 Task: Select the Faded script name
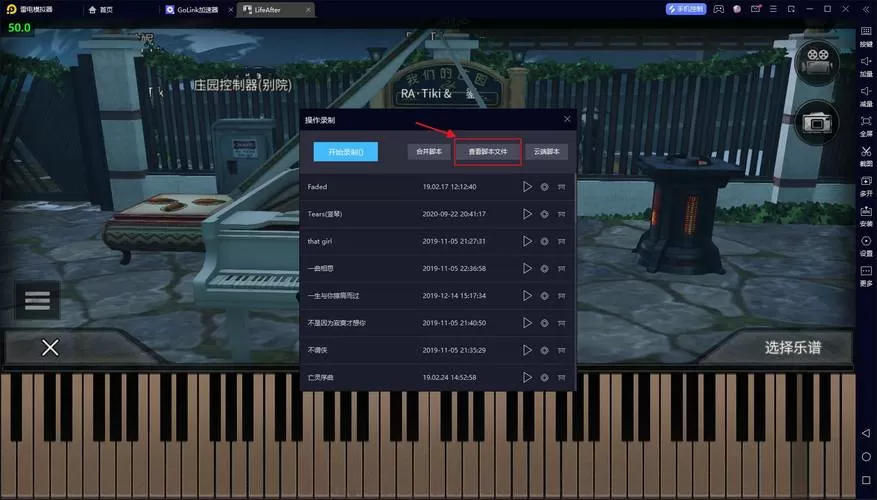tap(317, 187)
